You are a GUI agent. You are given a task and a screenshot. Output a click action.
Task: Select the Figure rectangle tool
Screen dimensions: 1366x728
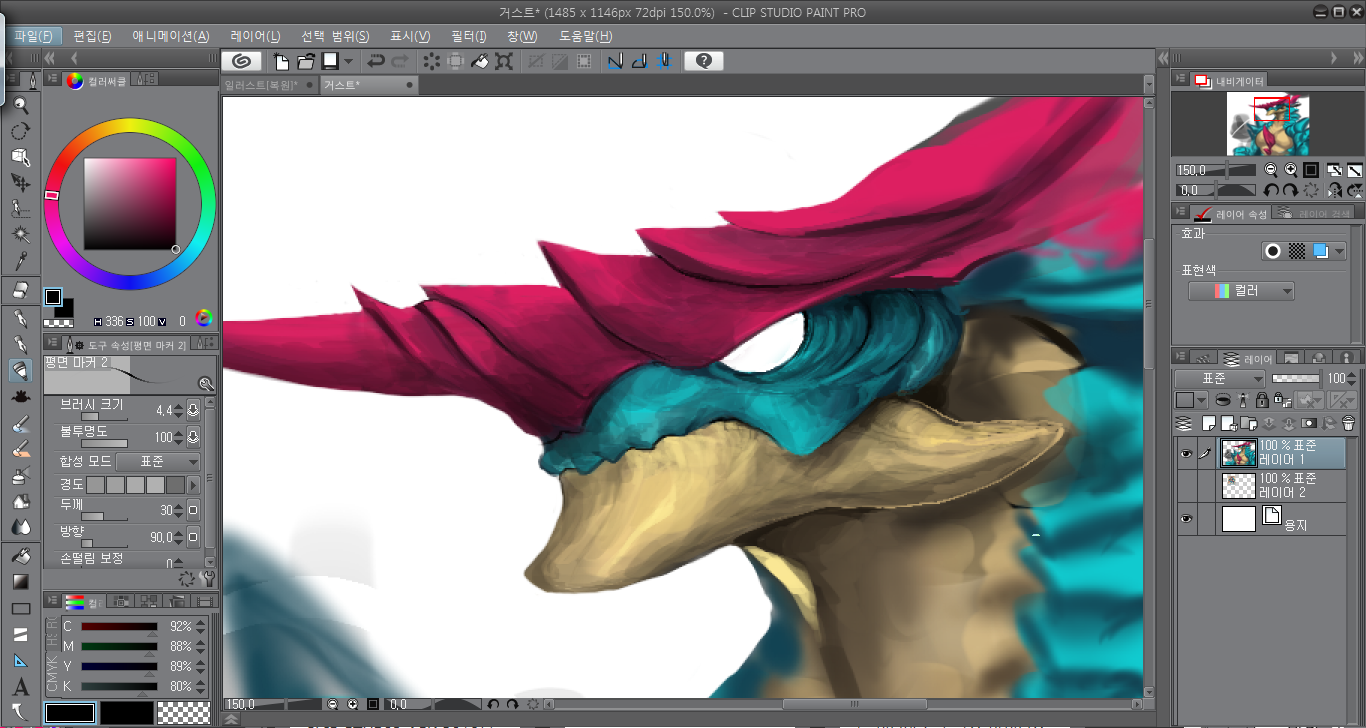pos(21,608)
